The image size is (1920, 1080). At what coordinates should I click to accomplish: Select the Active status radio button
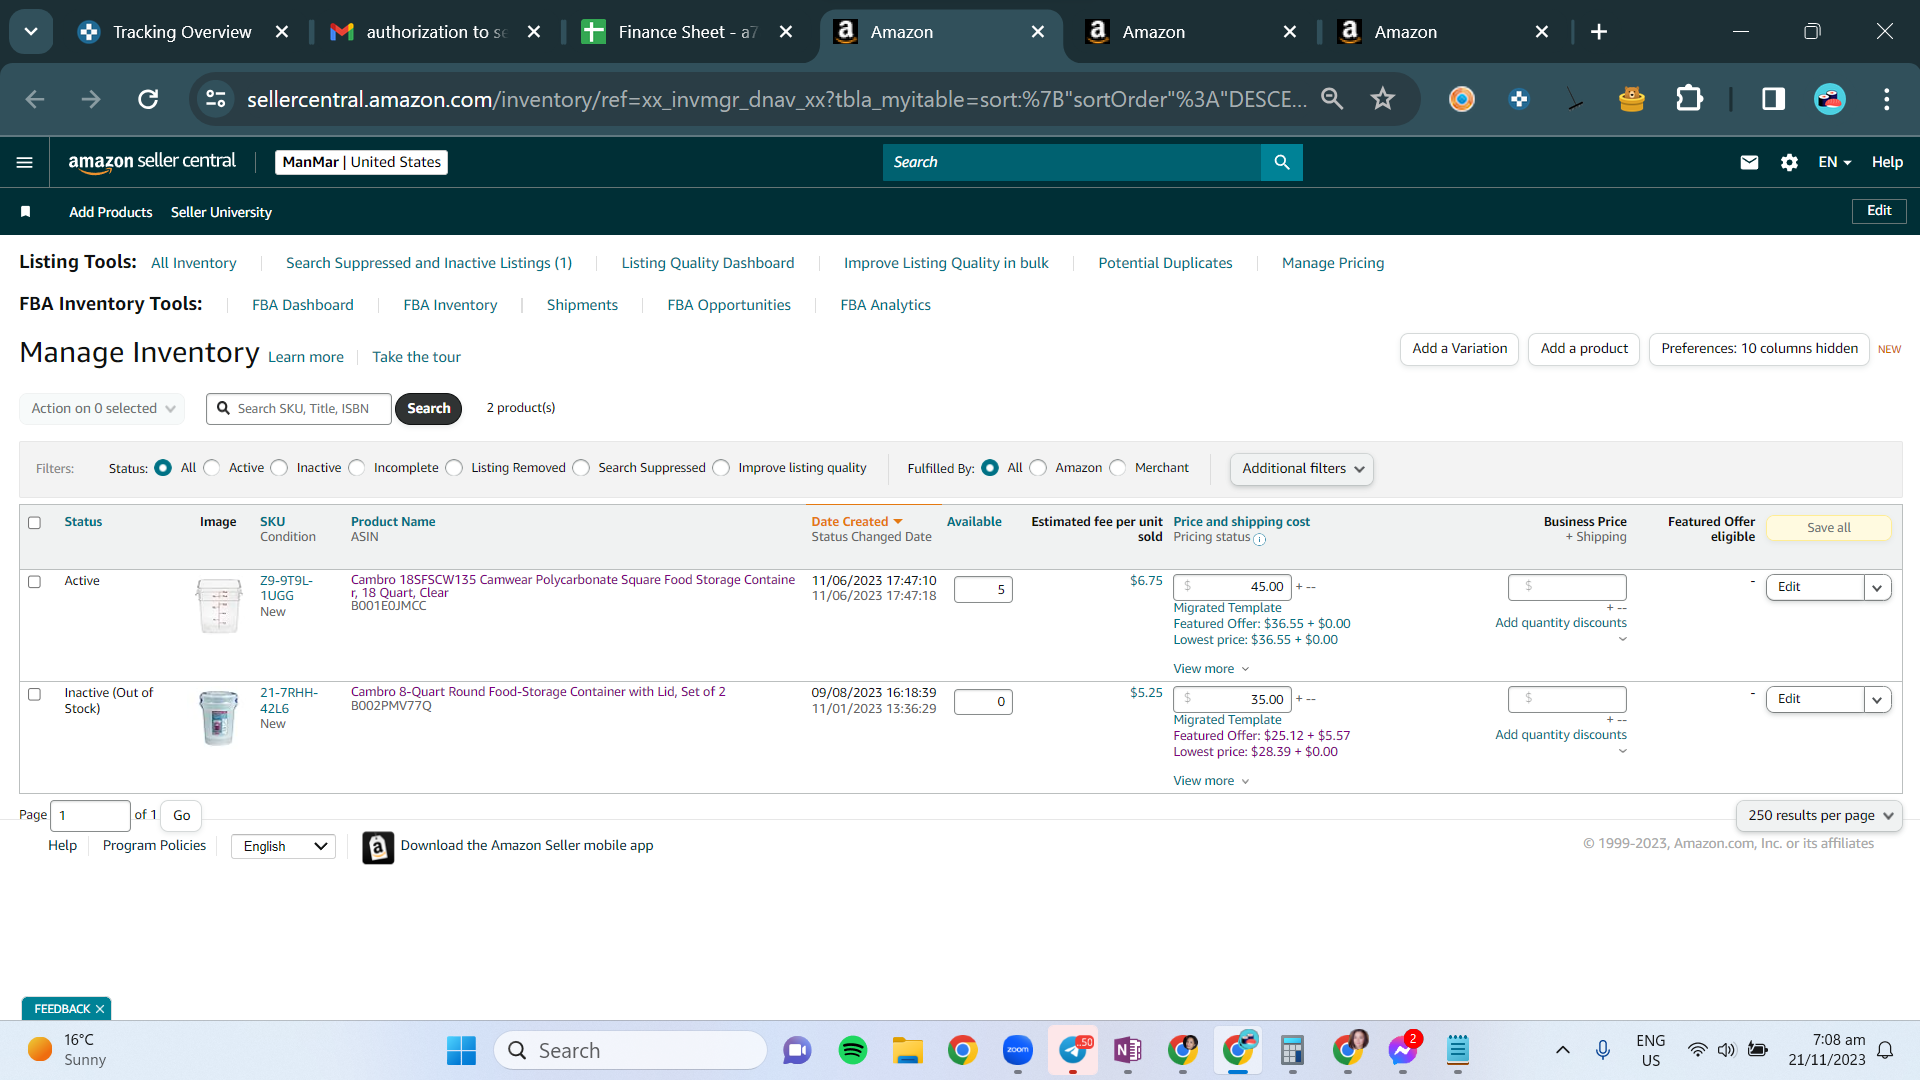point(212,468)
